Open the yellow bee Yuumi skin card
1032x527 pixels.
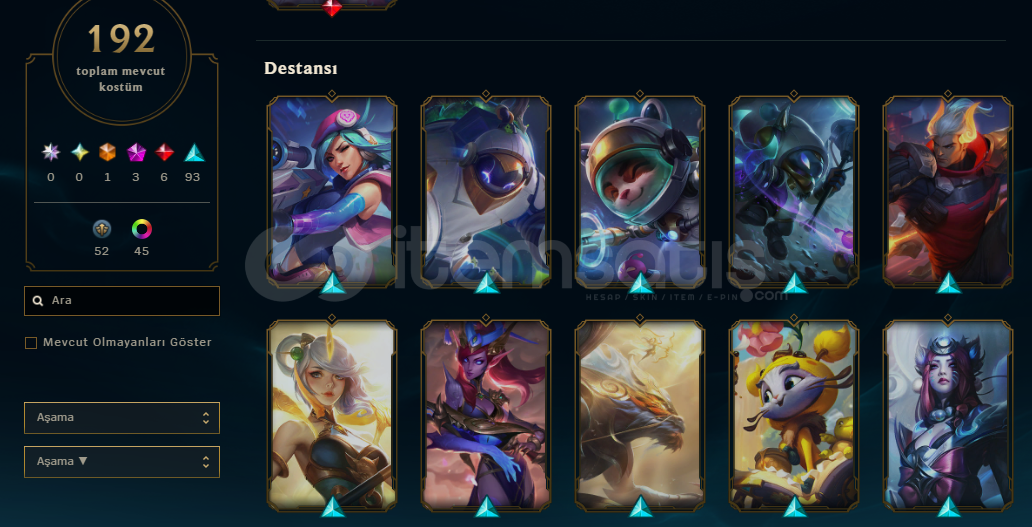[794, 416]
